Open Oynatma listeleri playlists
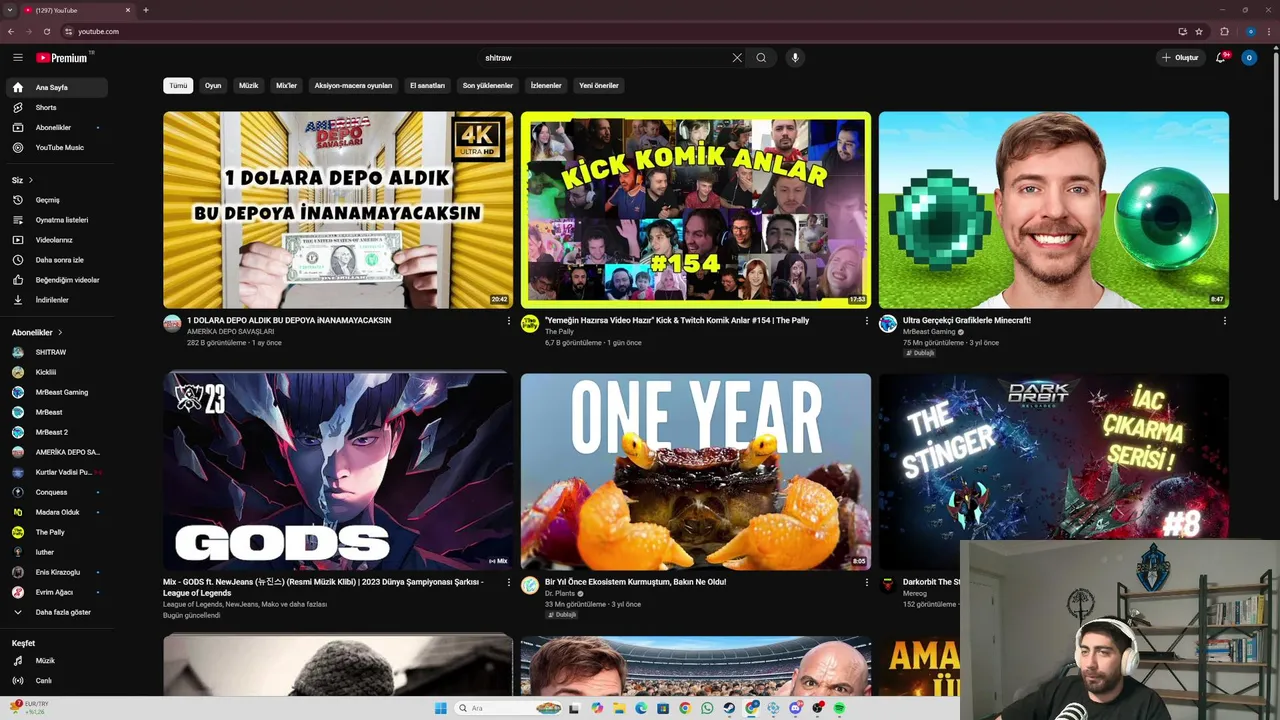Viewport: 1280px width, 720px height. pos(58,220)
